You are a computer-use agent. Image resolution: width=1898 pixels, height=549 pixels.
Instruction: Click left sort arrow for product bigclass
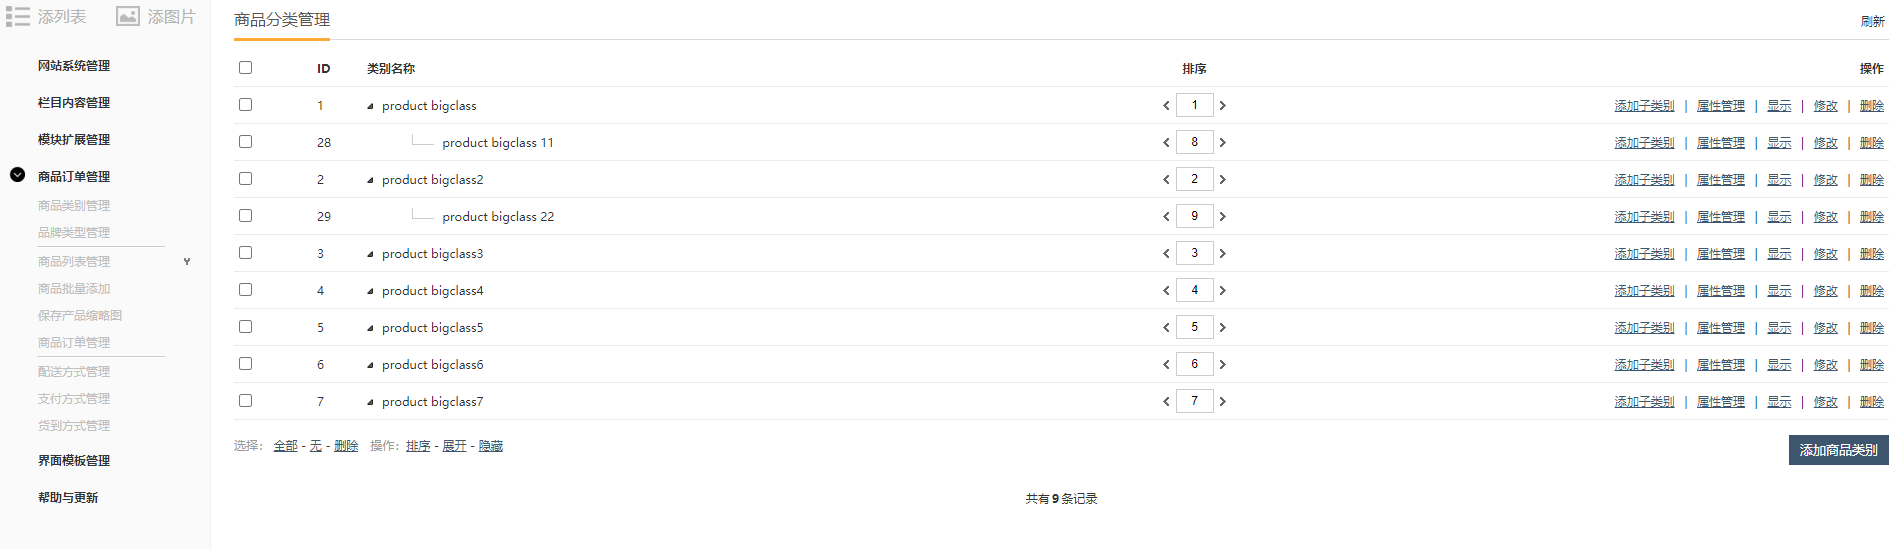pos(1166,105)
